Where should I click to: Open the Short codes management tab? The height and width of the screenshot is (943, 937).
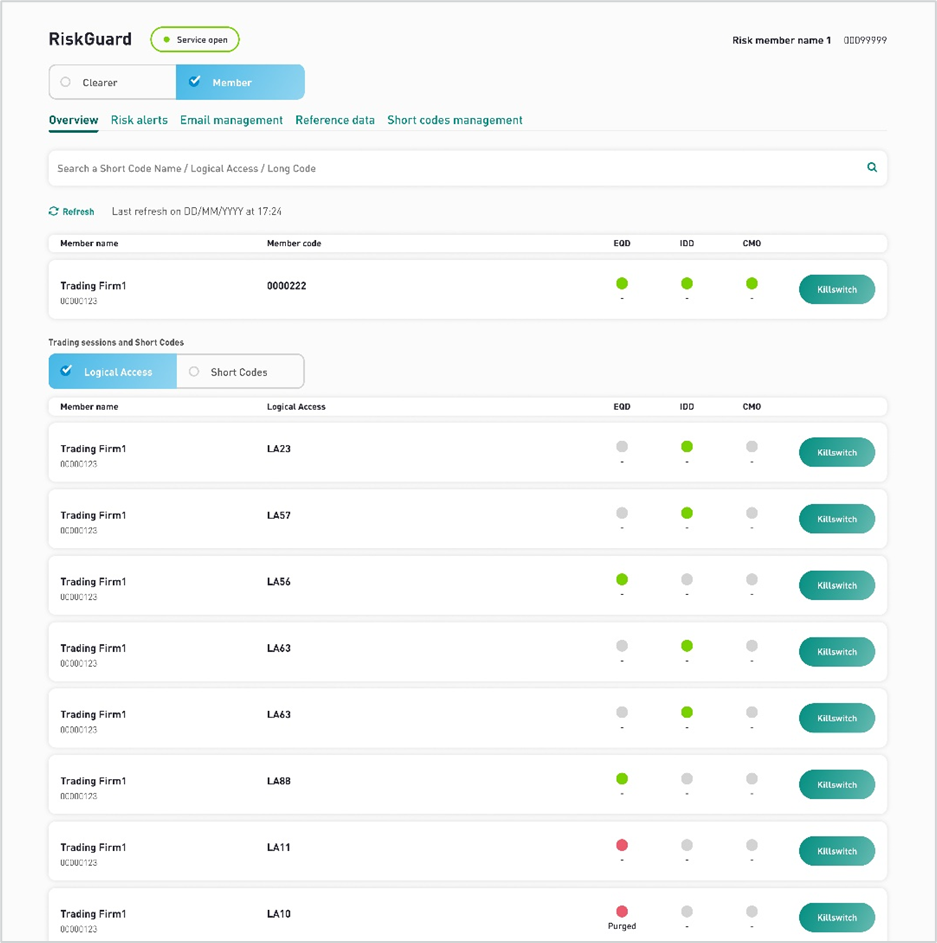[x=455, y=120]
